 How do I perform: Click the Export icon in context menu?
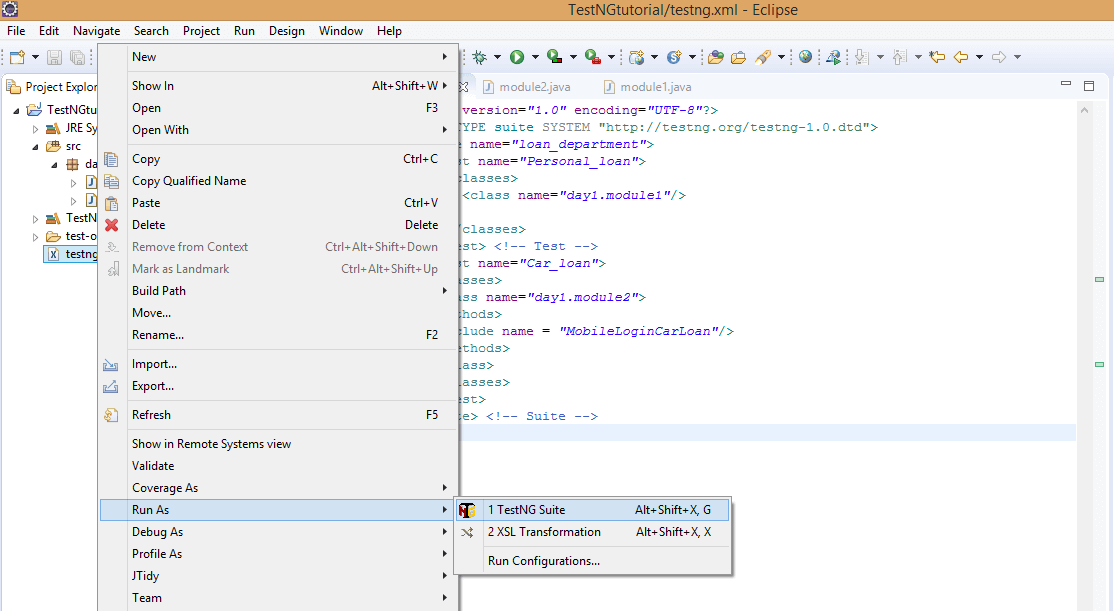[x=111, y=386]
